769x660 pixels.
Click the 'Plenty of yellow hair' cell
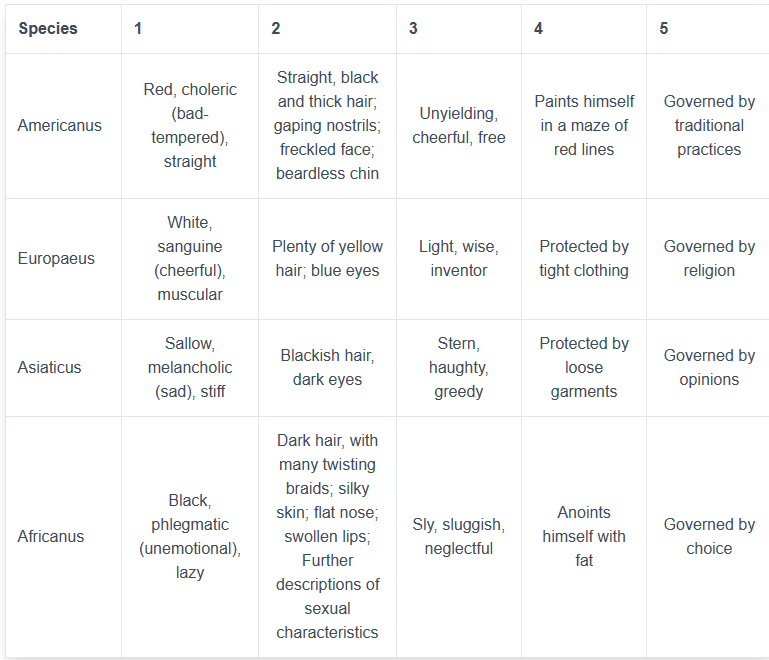pos(327,258)
